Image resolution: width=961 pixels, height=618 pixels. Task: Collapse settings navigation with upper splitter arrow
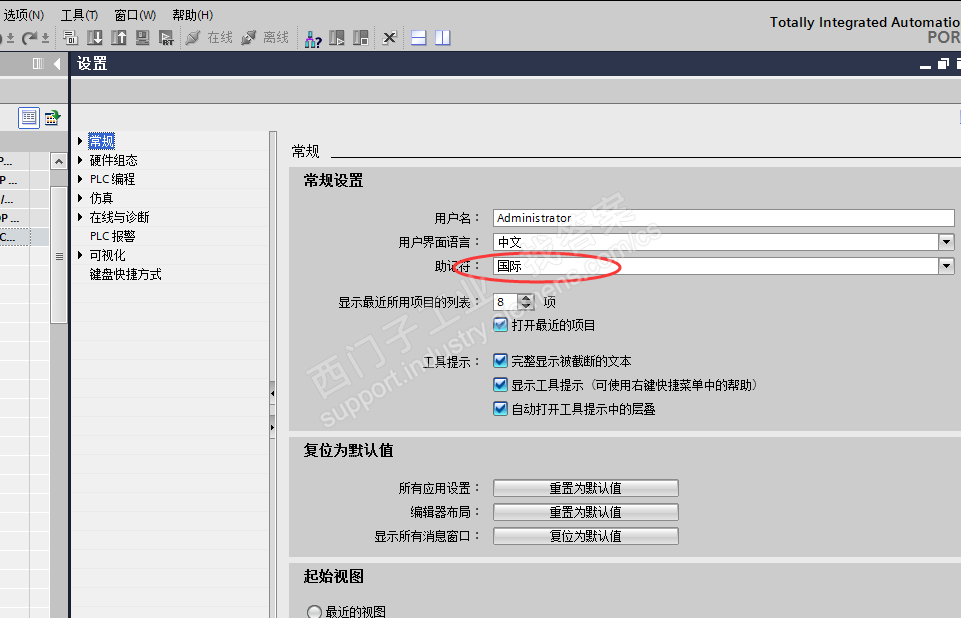(x=273, y=393)
